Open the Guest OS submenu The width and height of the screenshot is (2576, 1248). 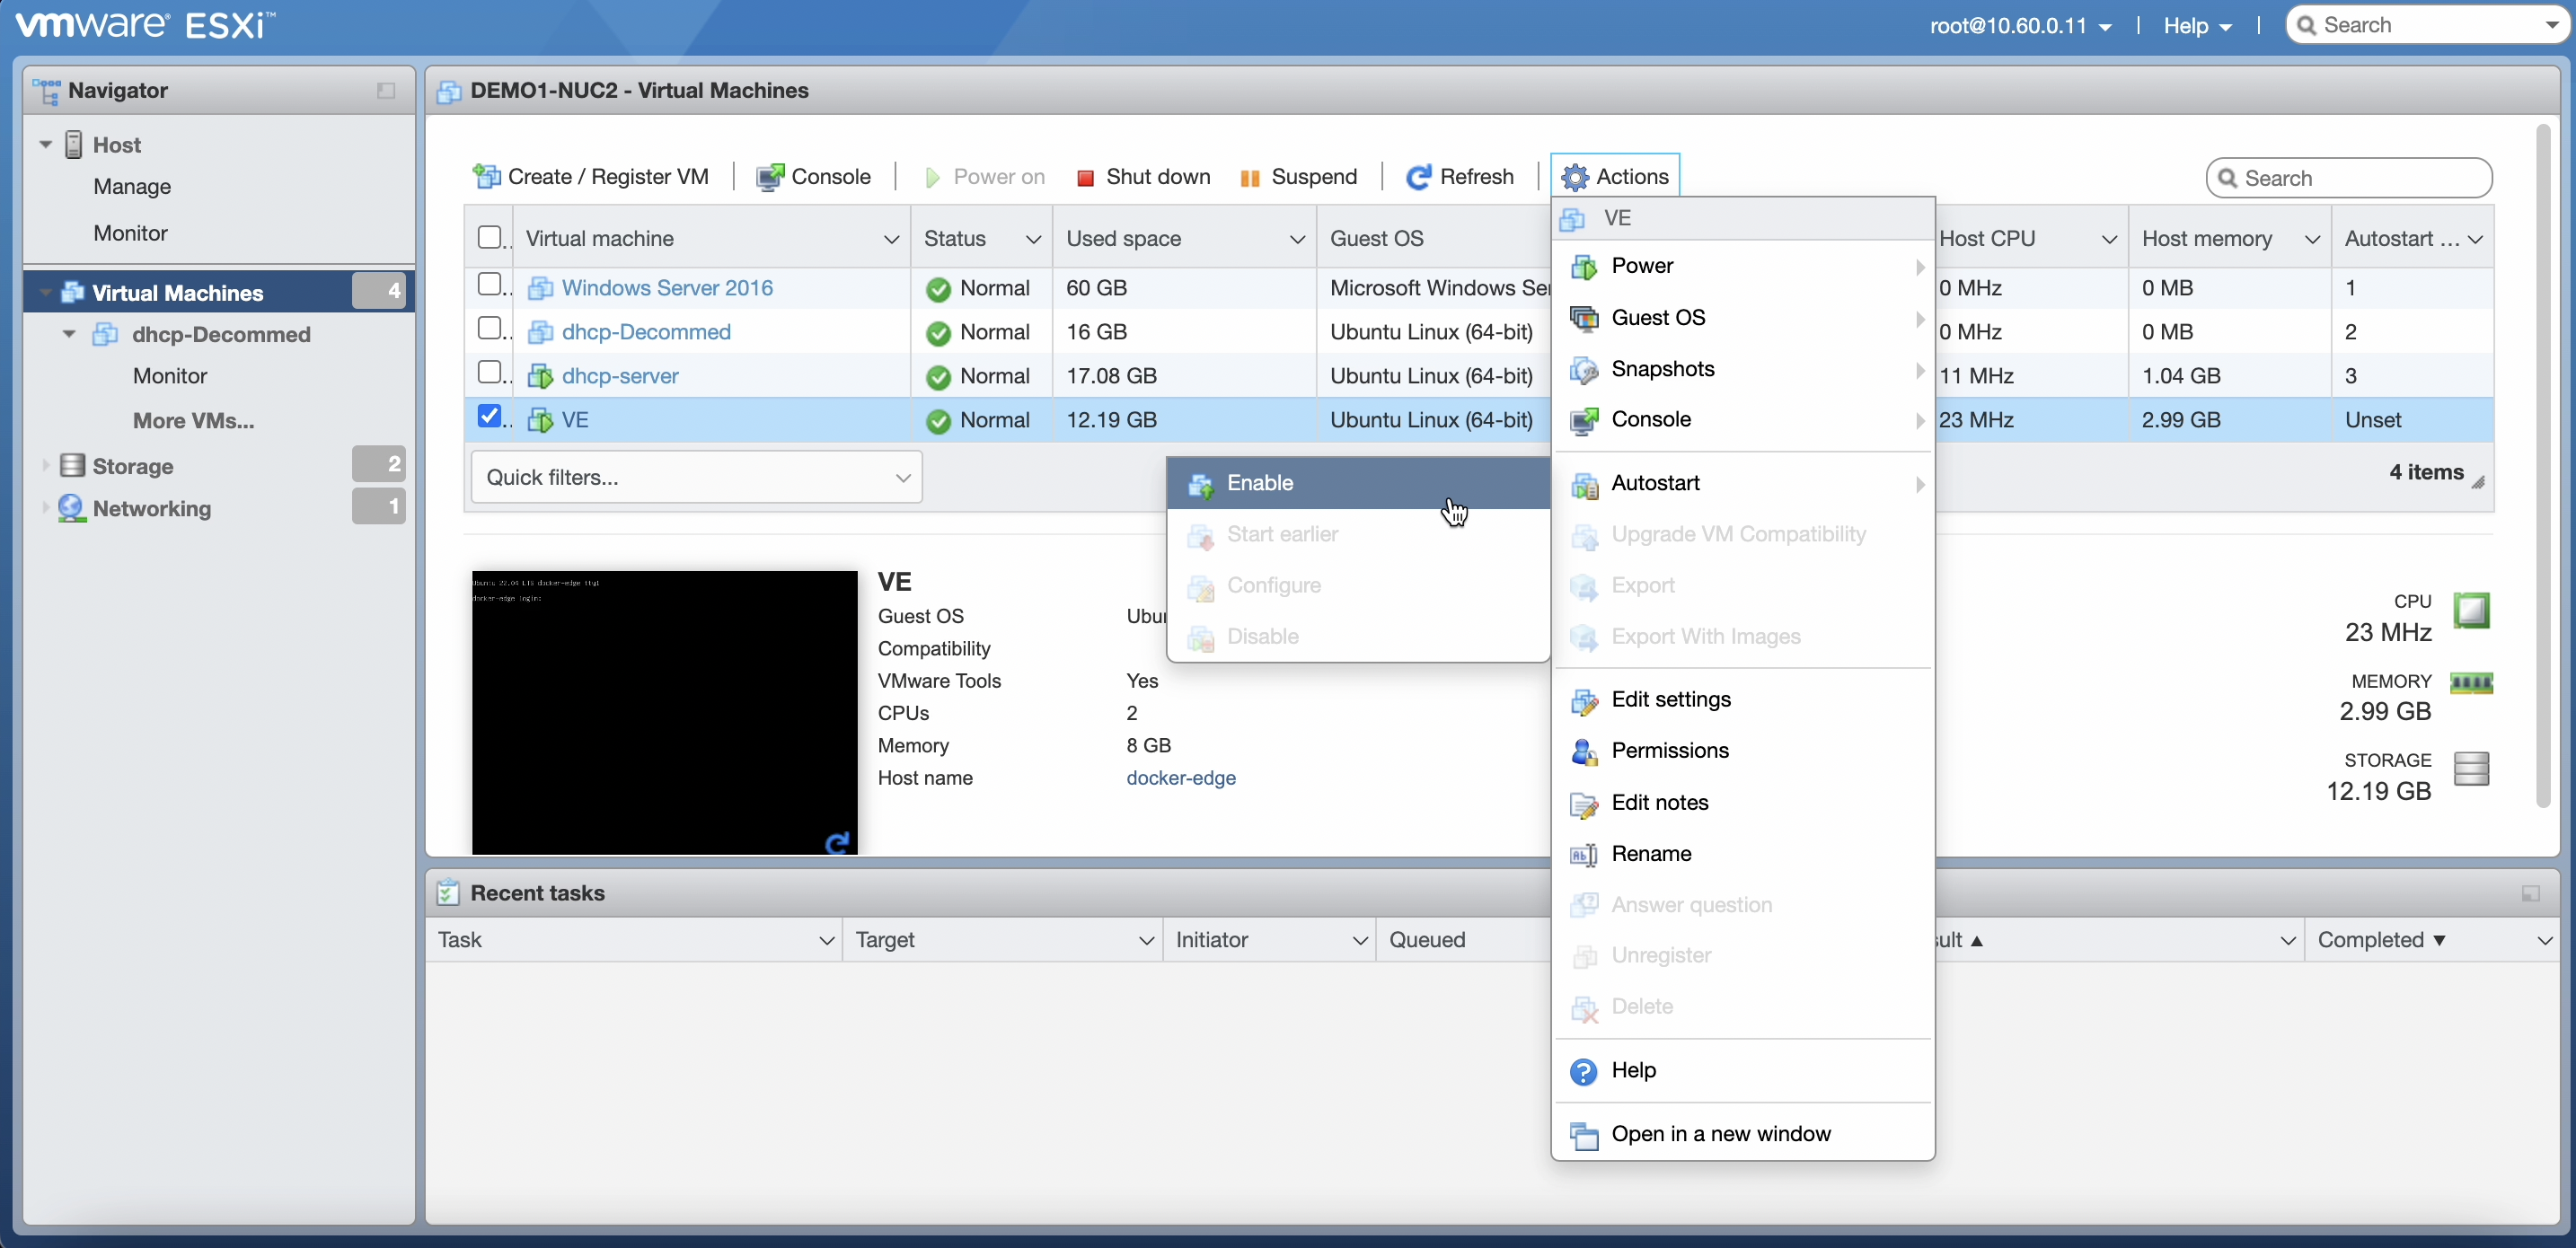pos(1743,318)
